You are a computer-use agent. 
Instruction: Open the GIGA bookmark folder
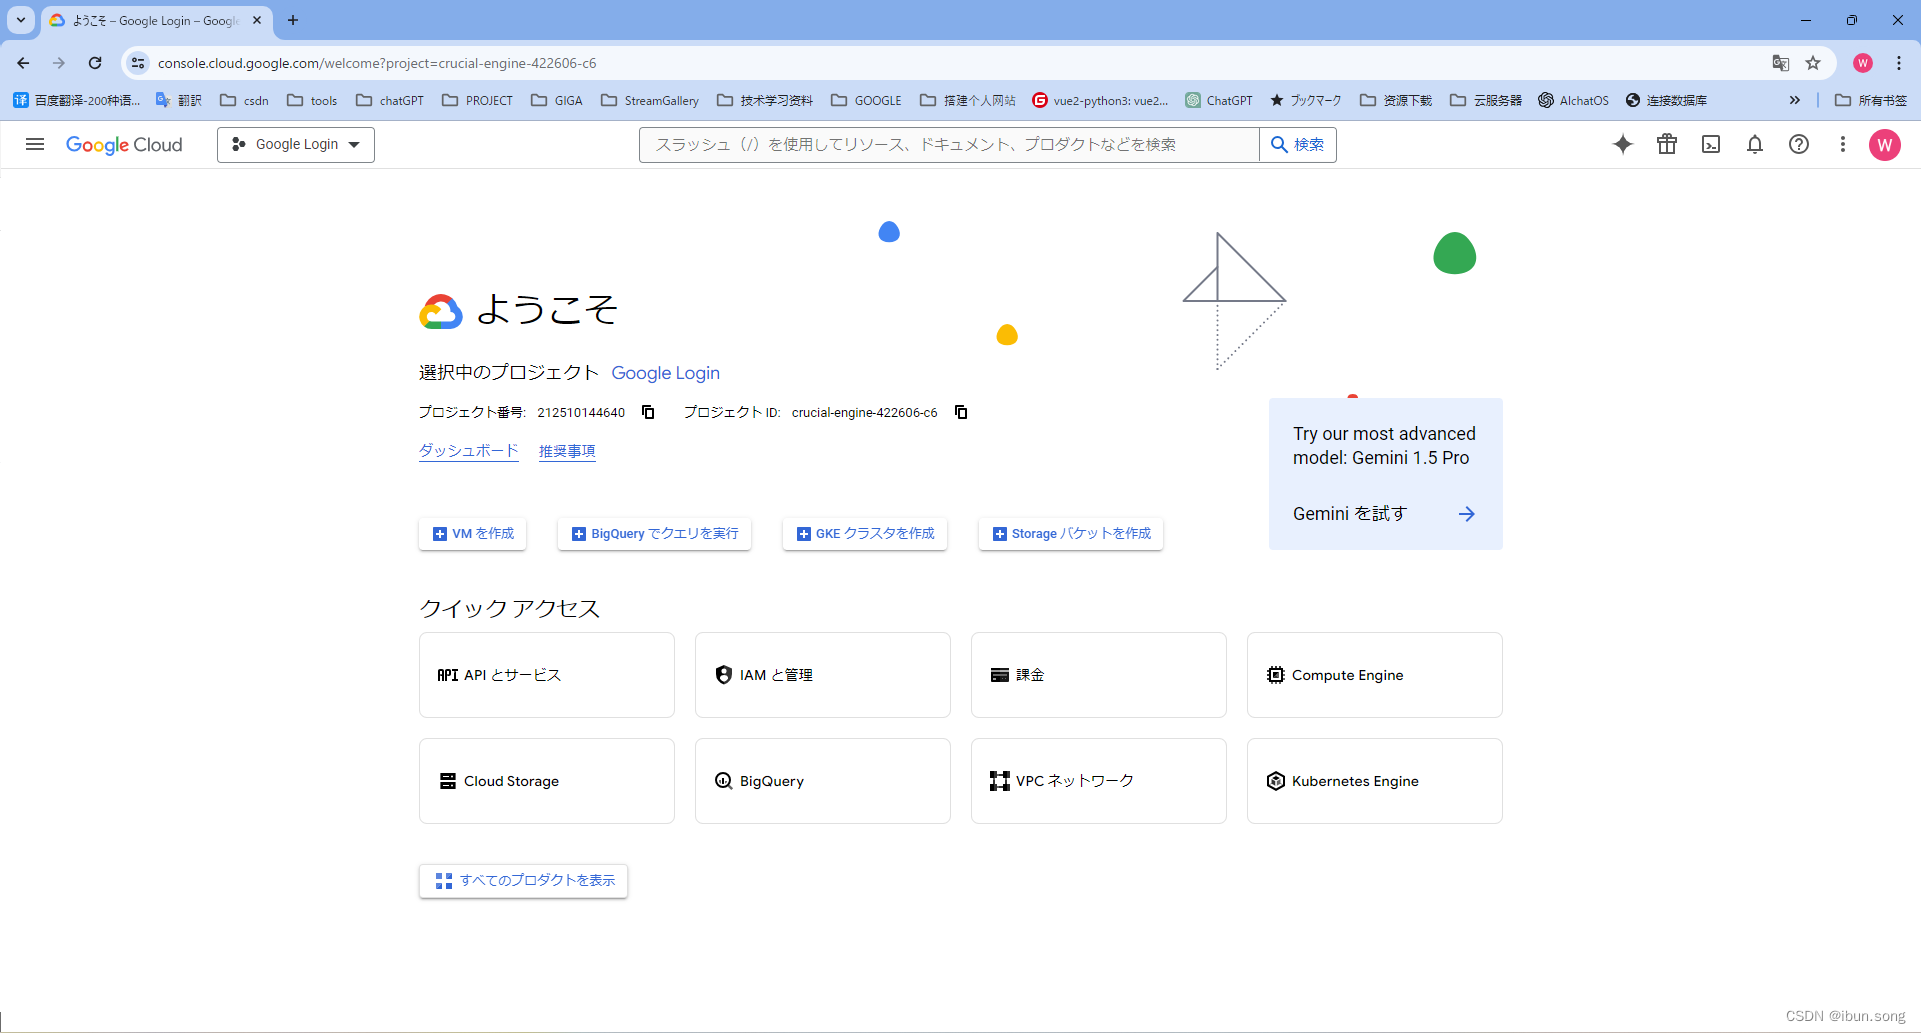(x=557, y=100)
